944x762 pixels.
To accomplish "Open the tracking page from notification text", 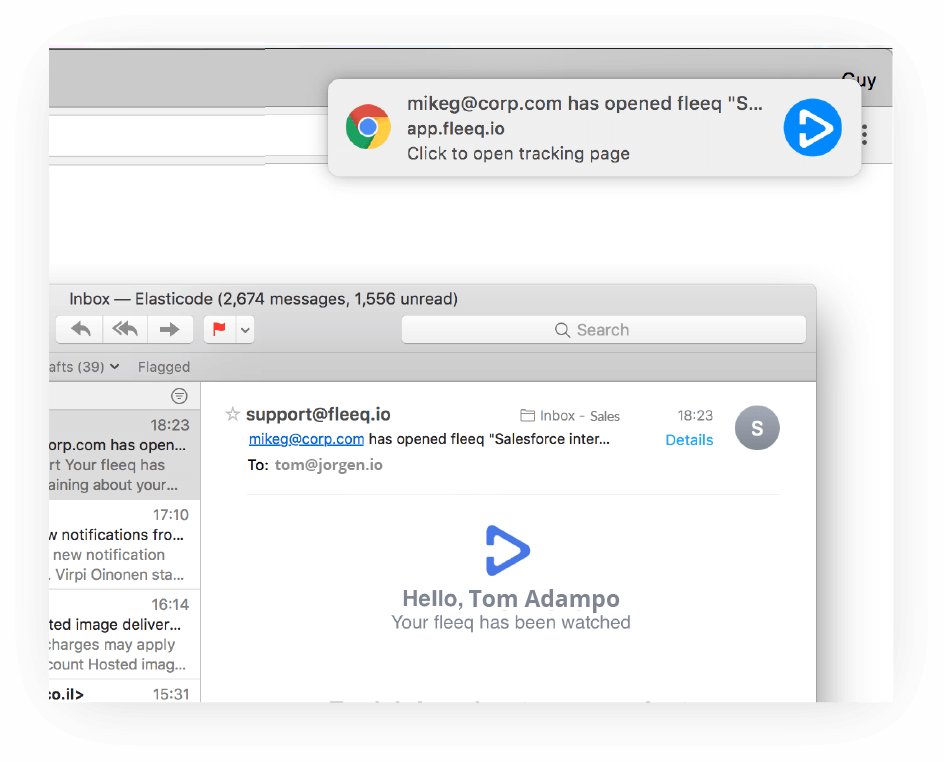I will click(x=518, y=153).
